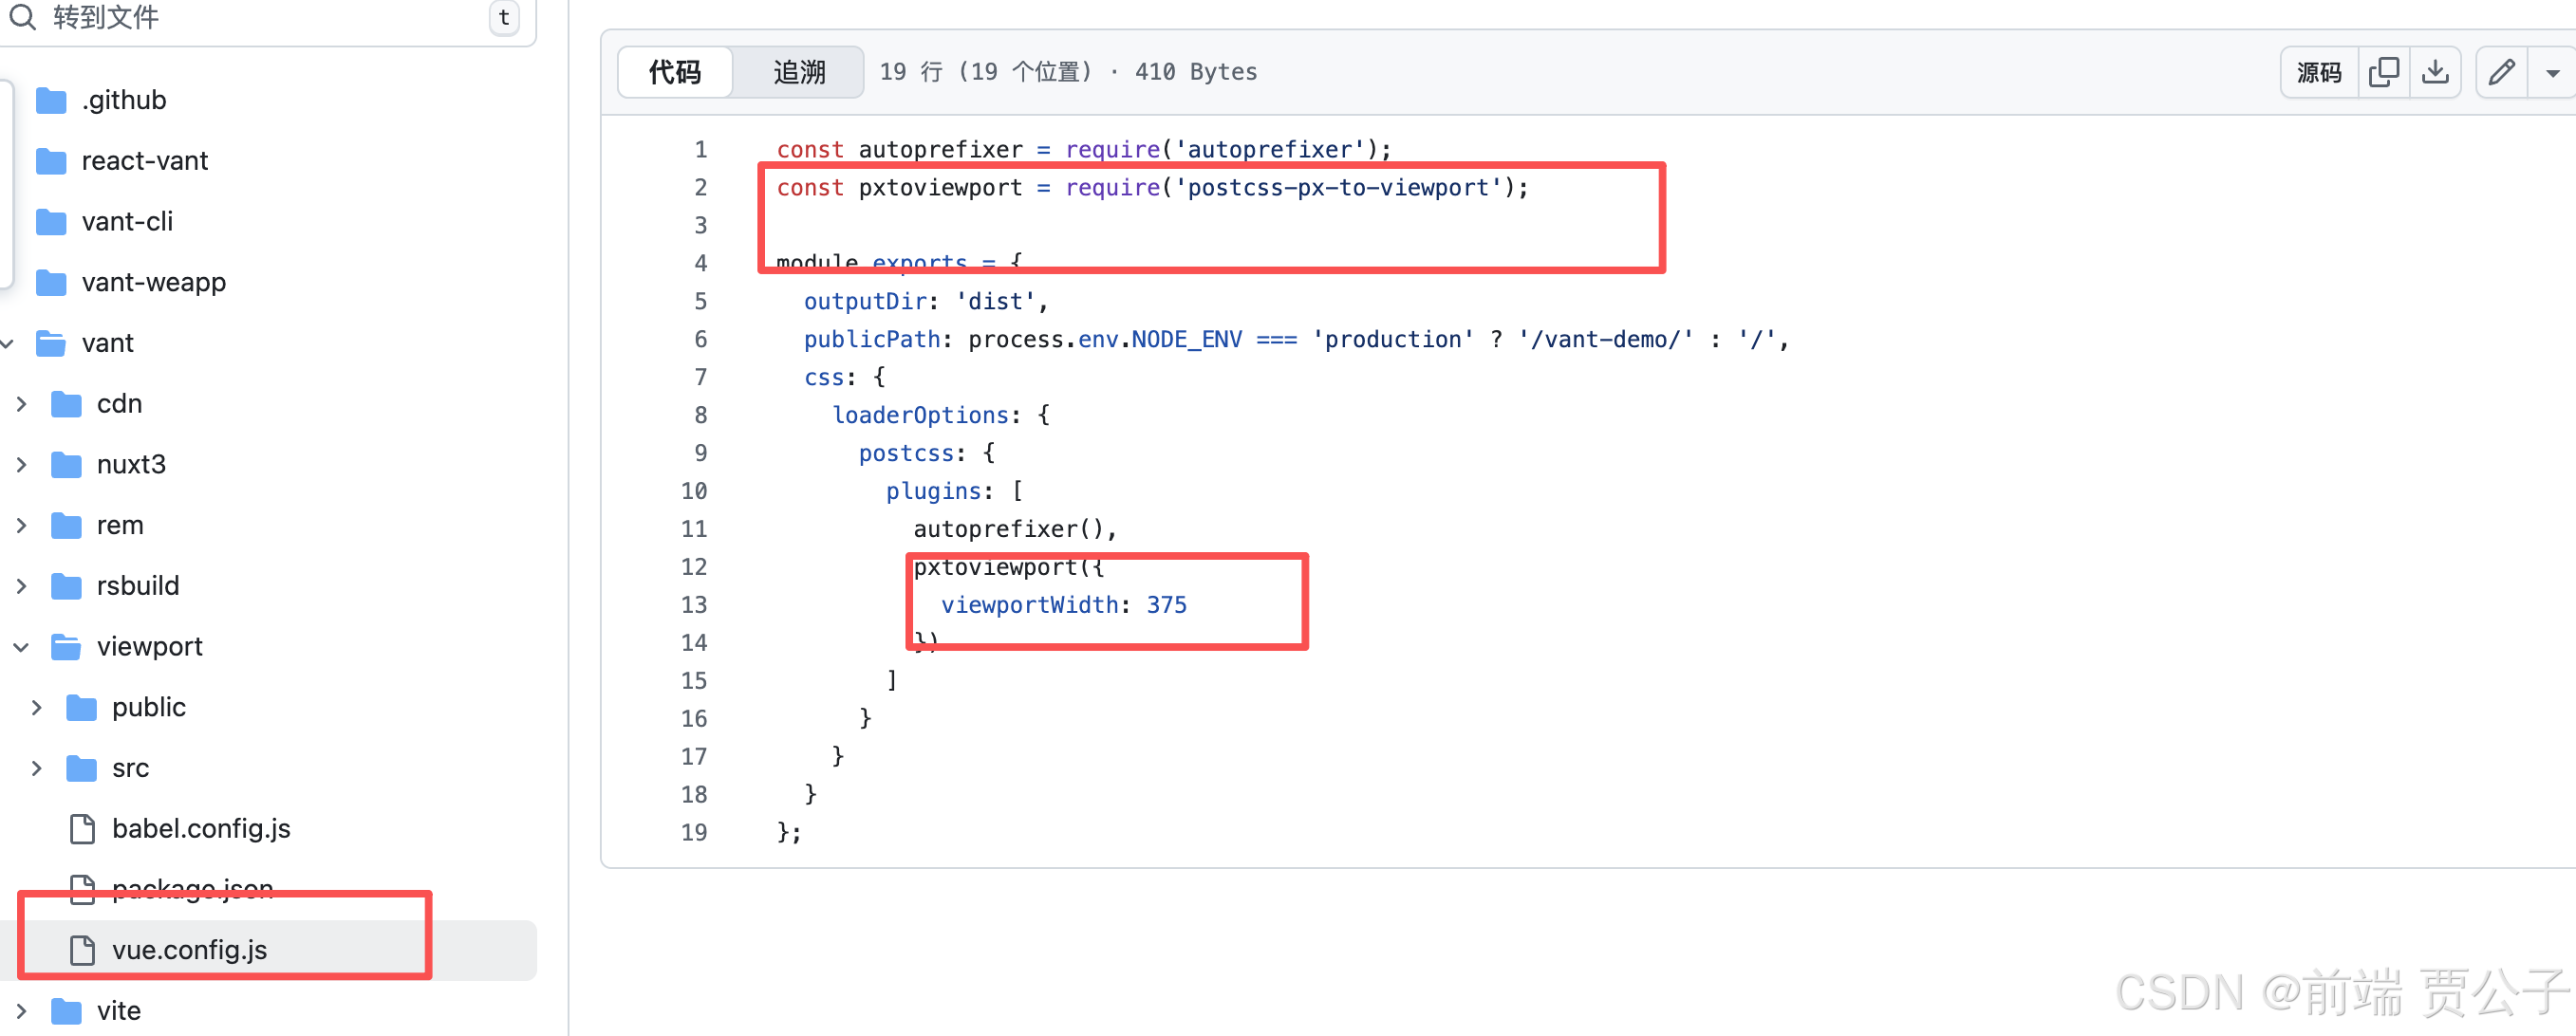Expand the src folder
This screenshot has width=2576, height=1036.
pyautogui.click(x=37, y=768)
